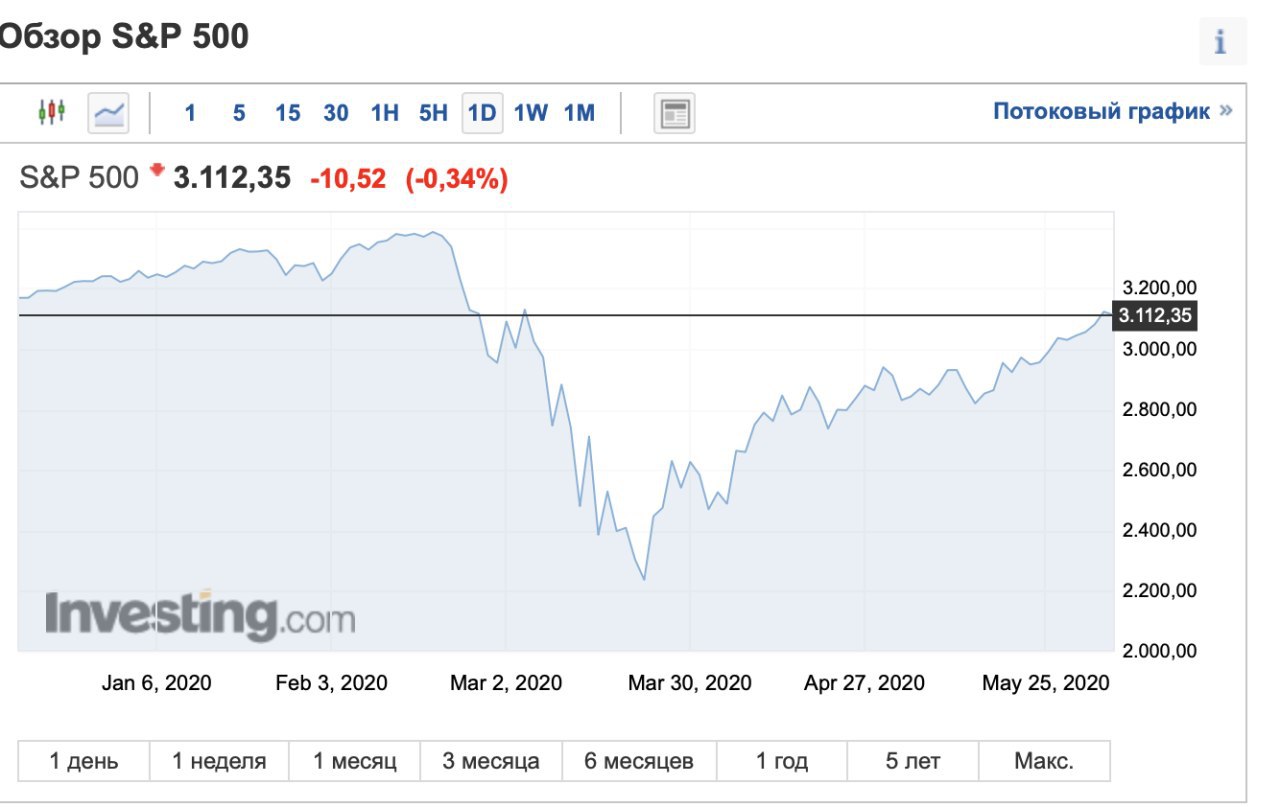Select the area line chart icon
1280x807 pixels.
[x=108, y=113]
